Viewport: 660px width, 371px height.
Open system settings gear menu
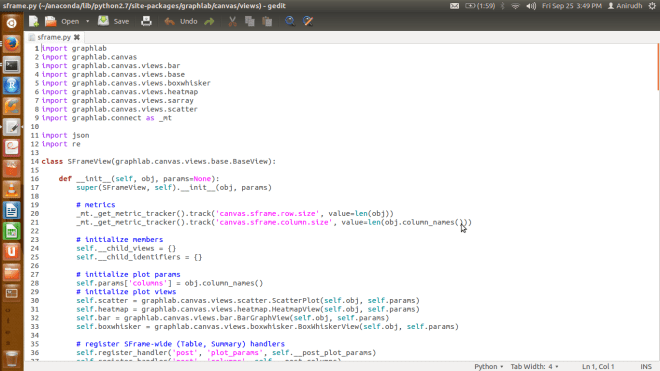[x=652, y=6]
